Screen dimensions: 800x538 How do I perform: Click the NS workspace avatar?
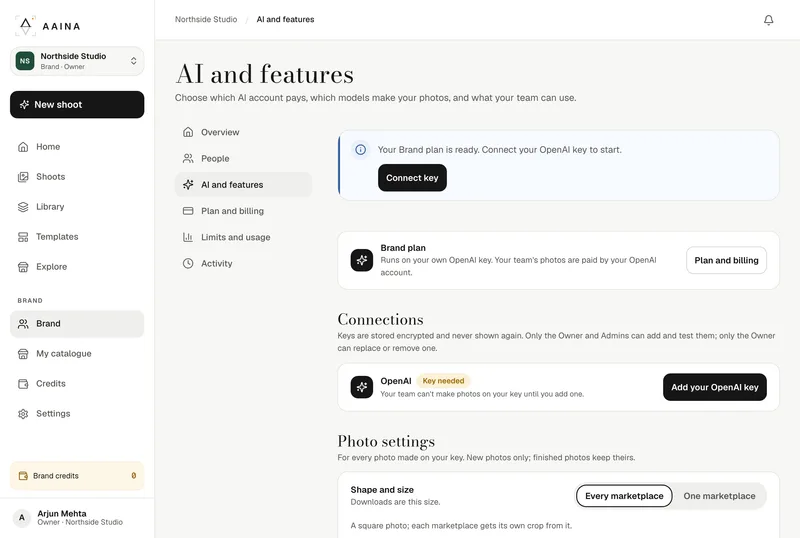pos(25,61)
